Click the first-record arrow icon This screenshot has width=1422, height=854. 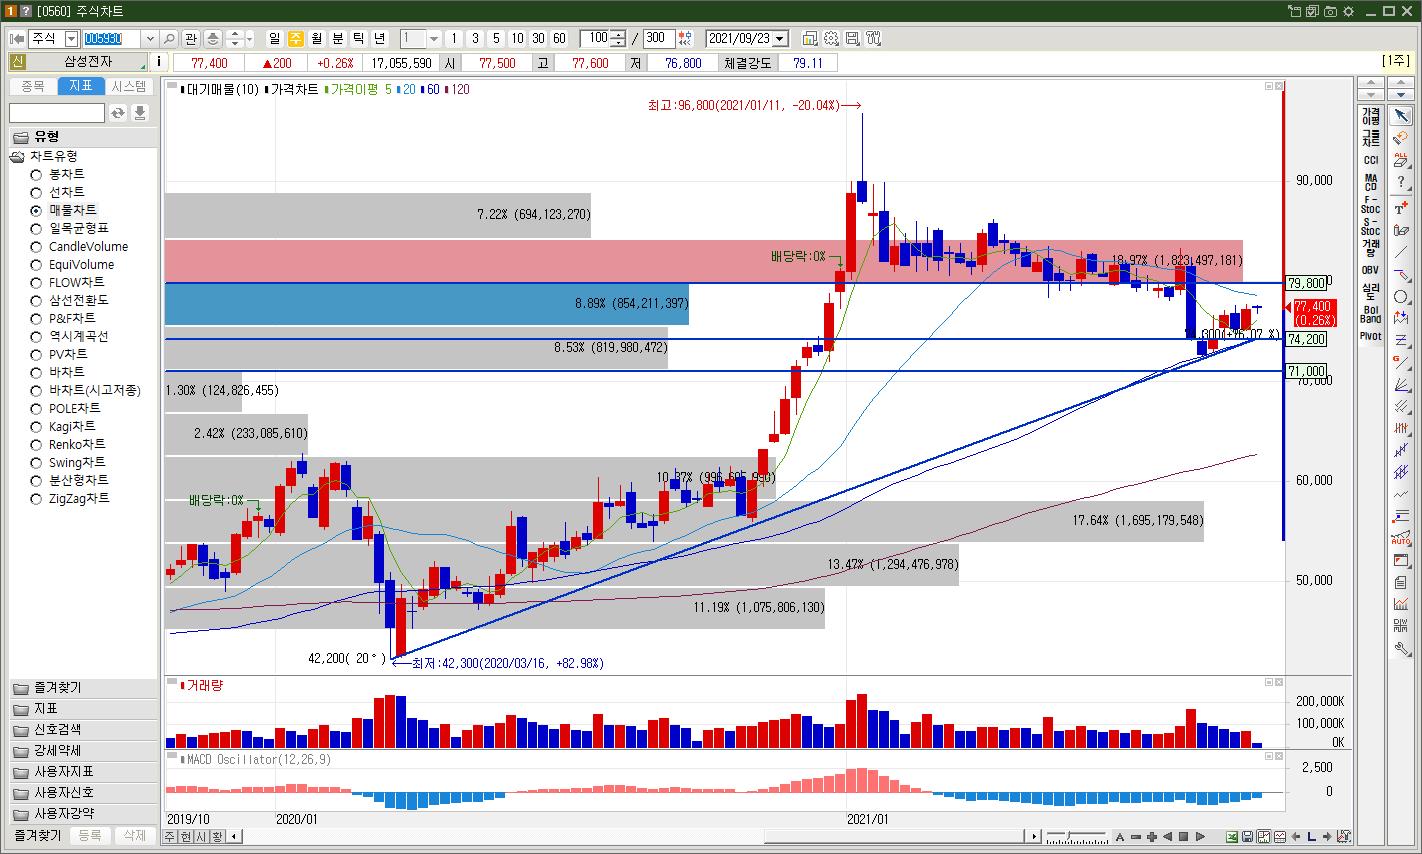point(17,39)
